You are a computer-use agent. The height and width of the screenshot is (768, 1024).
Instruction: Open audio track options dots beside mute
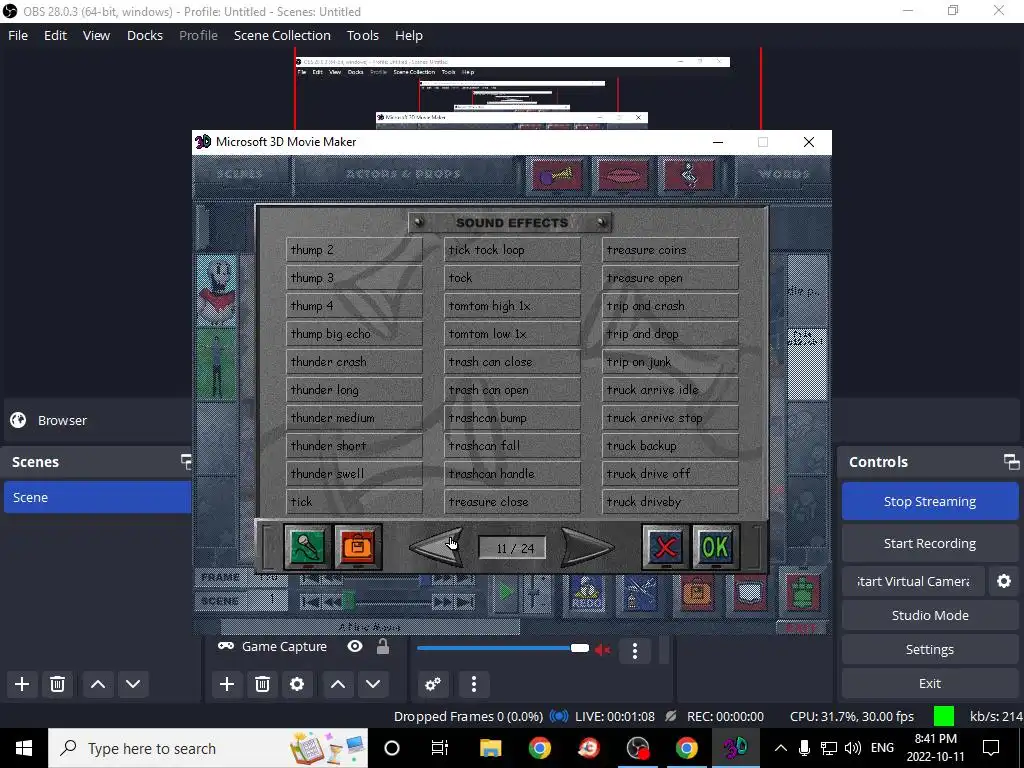click(x=635, y=650)
